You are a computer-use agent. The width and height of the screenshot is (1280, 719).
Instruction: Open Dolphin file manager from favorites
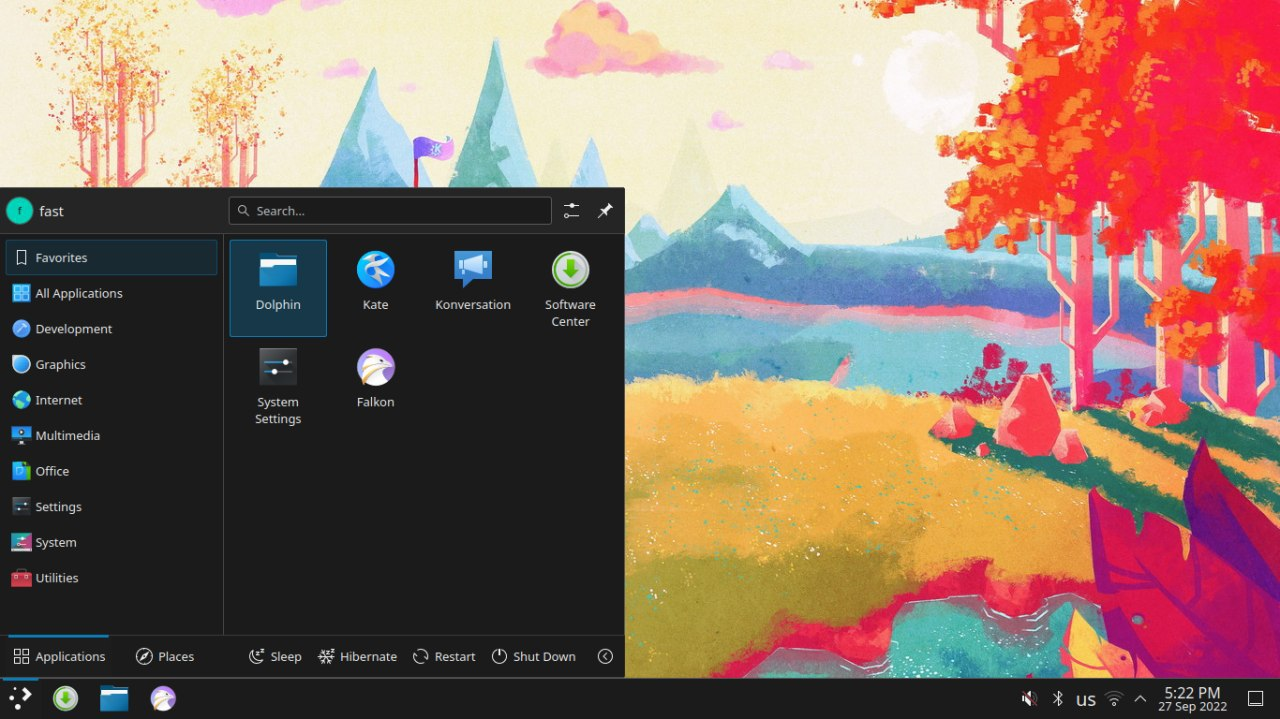278,286
